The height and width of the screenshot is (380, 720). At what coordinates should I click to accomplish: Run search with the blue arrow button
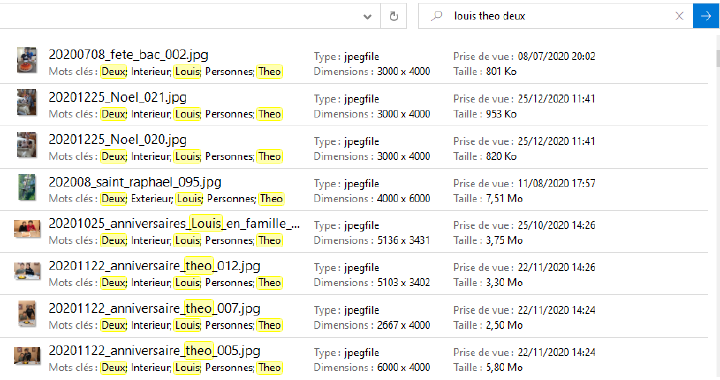(706, 16)
